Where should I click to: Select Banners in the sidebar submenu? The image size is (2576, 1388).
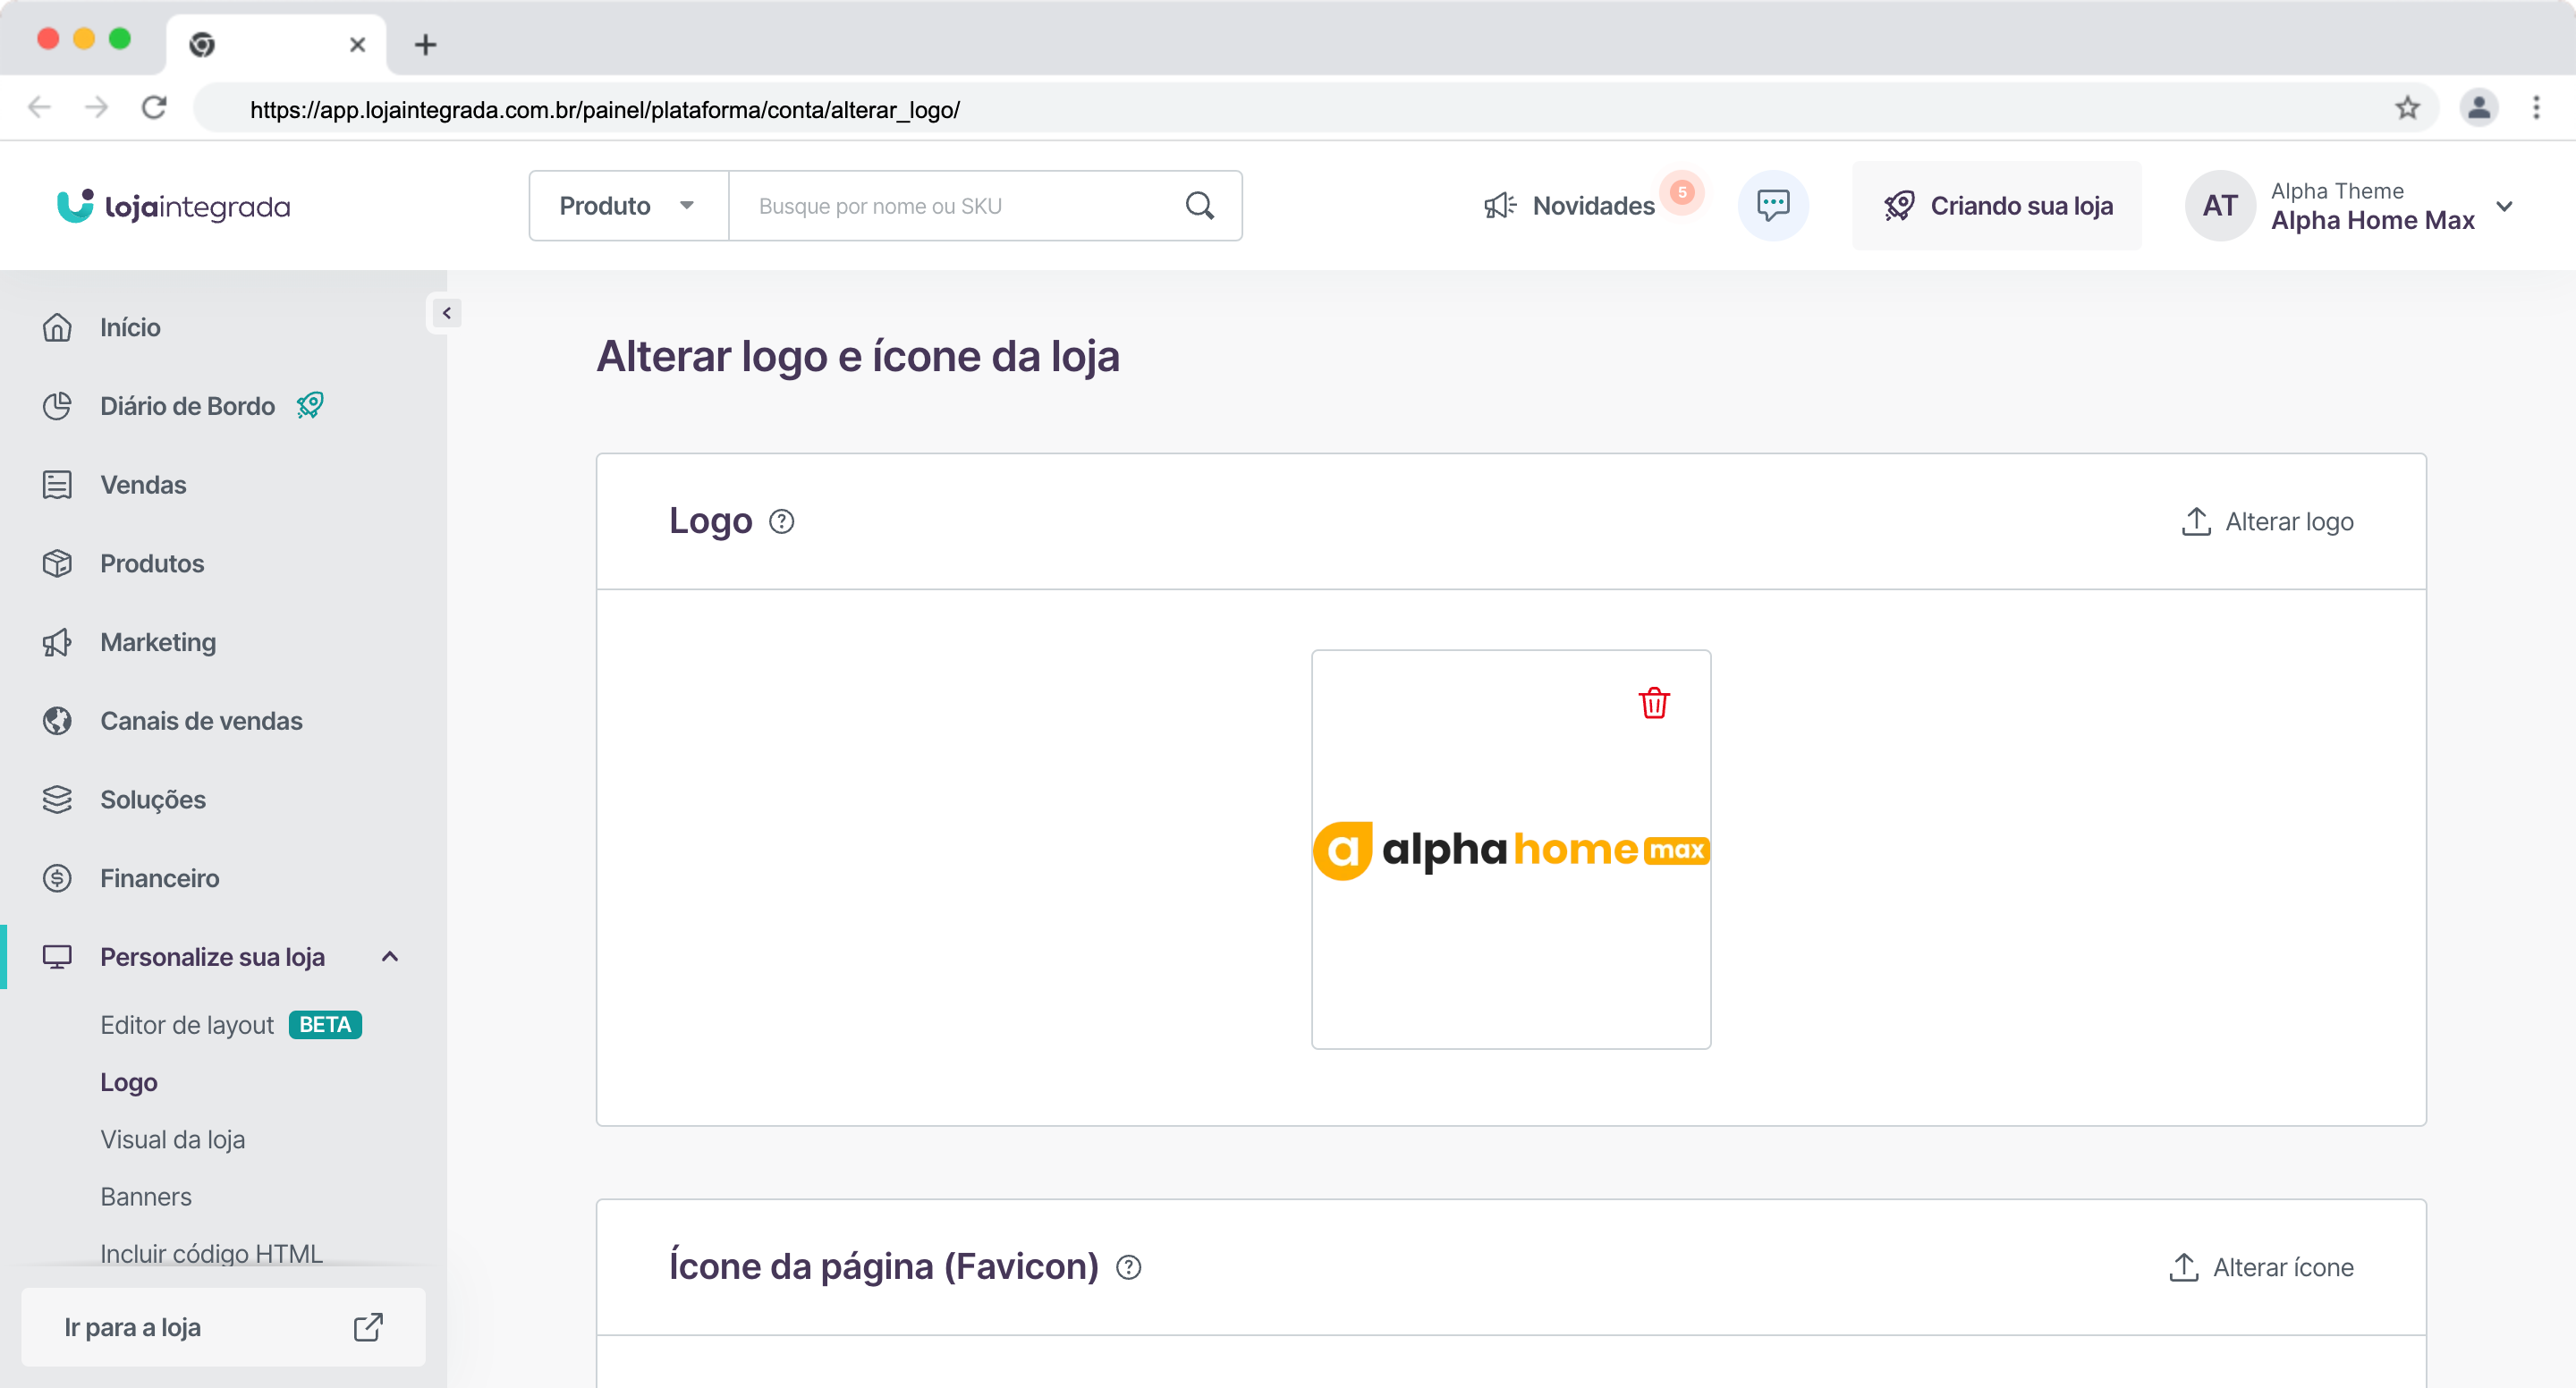tap(145, 1196)
